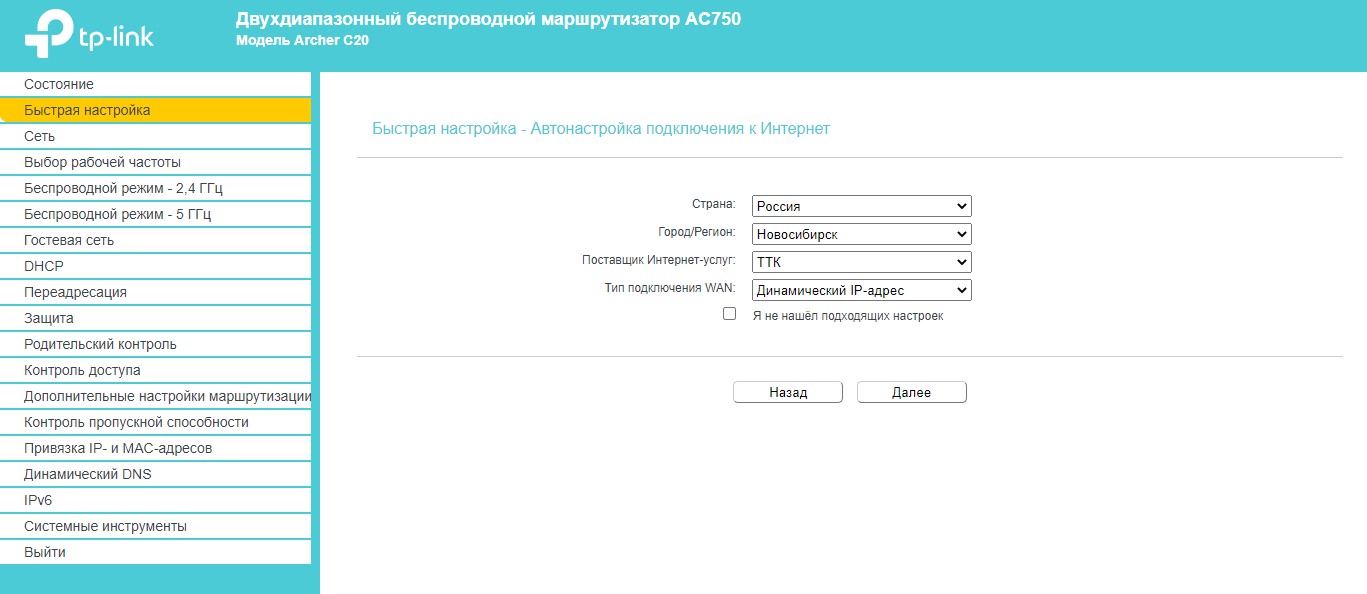Open the Город/Регион dropdown
1367x594 pixels.
[x=861, y=234]
